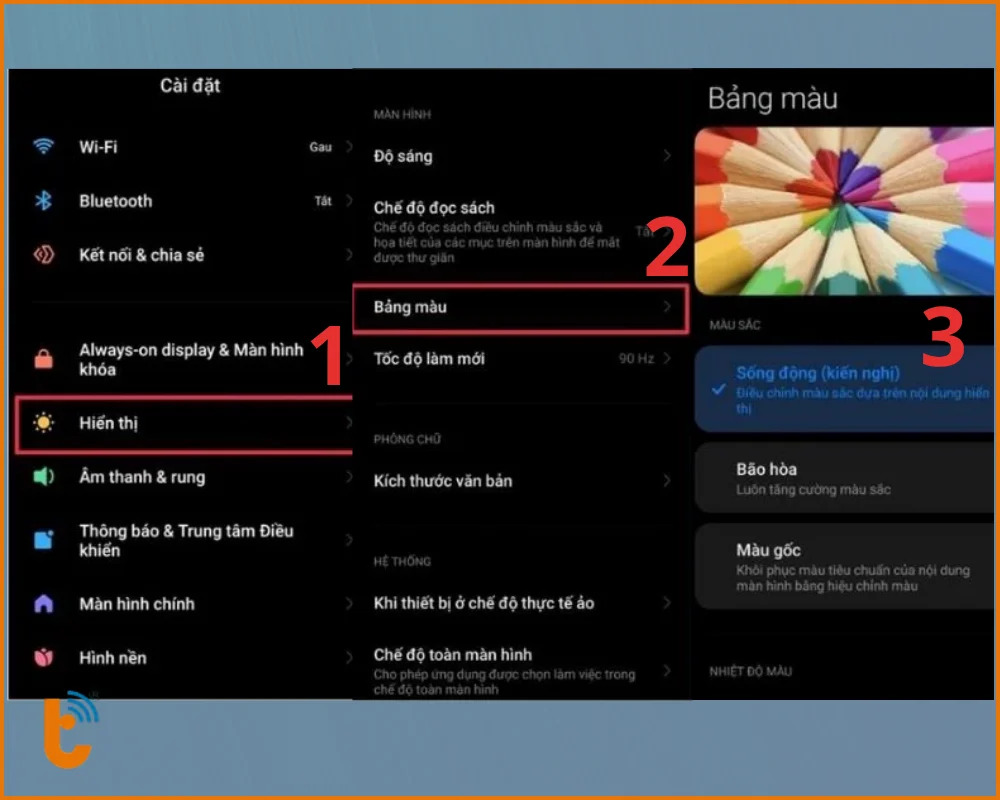Open Chế độ đọc sách reading mode
The image size is (1000, 800).
[522, 232]
